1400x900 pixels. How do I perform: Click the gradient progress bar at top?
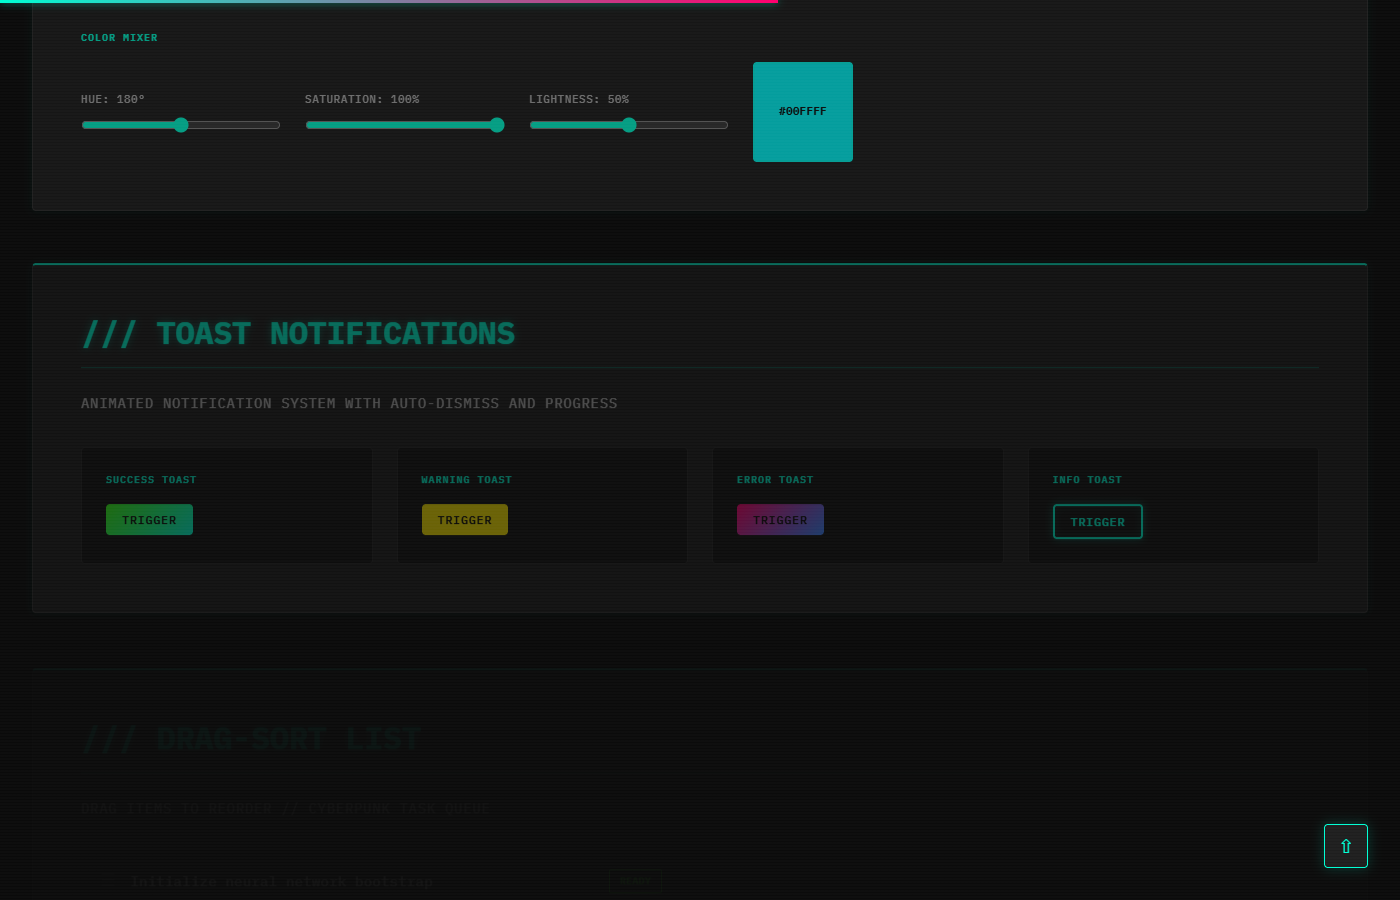click(388, 2)
